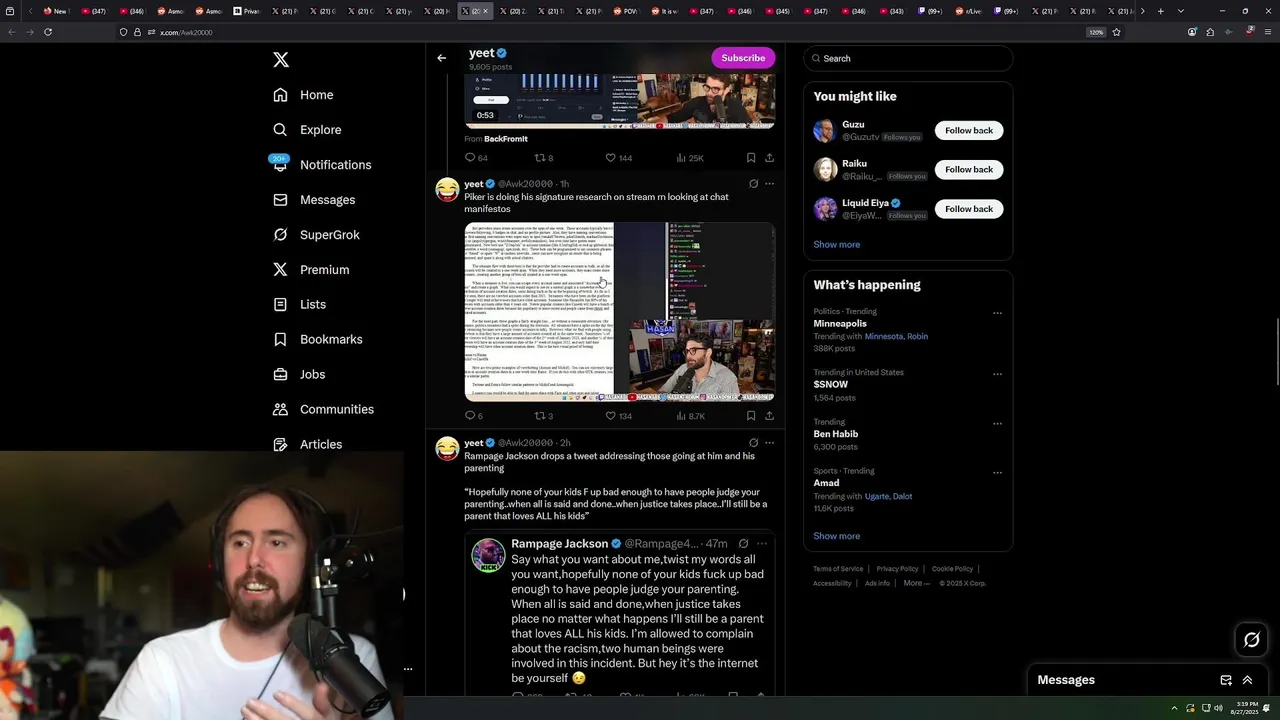Open Rampage Jackson quoted tweet author name
1280x720 pixels.
pyautogui.click(x=559, y=544)
